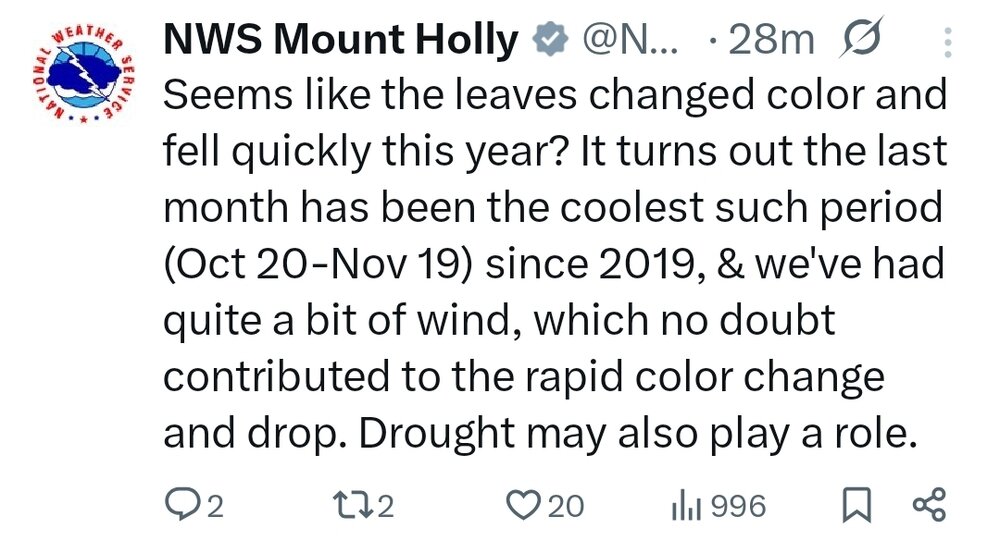This screenshot has width=1000, height=541.
Task: Open the tweet at "Seems like the leaves" line
Action: 554,96
